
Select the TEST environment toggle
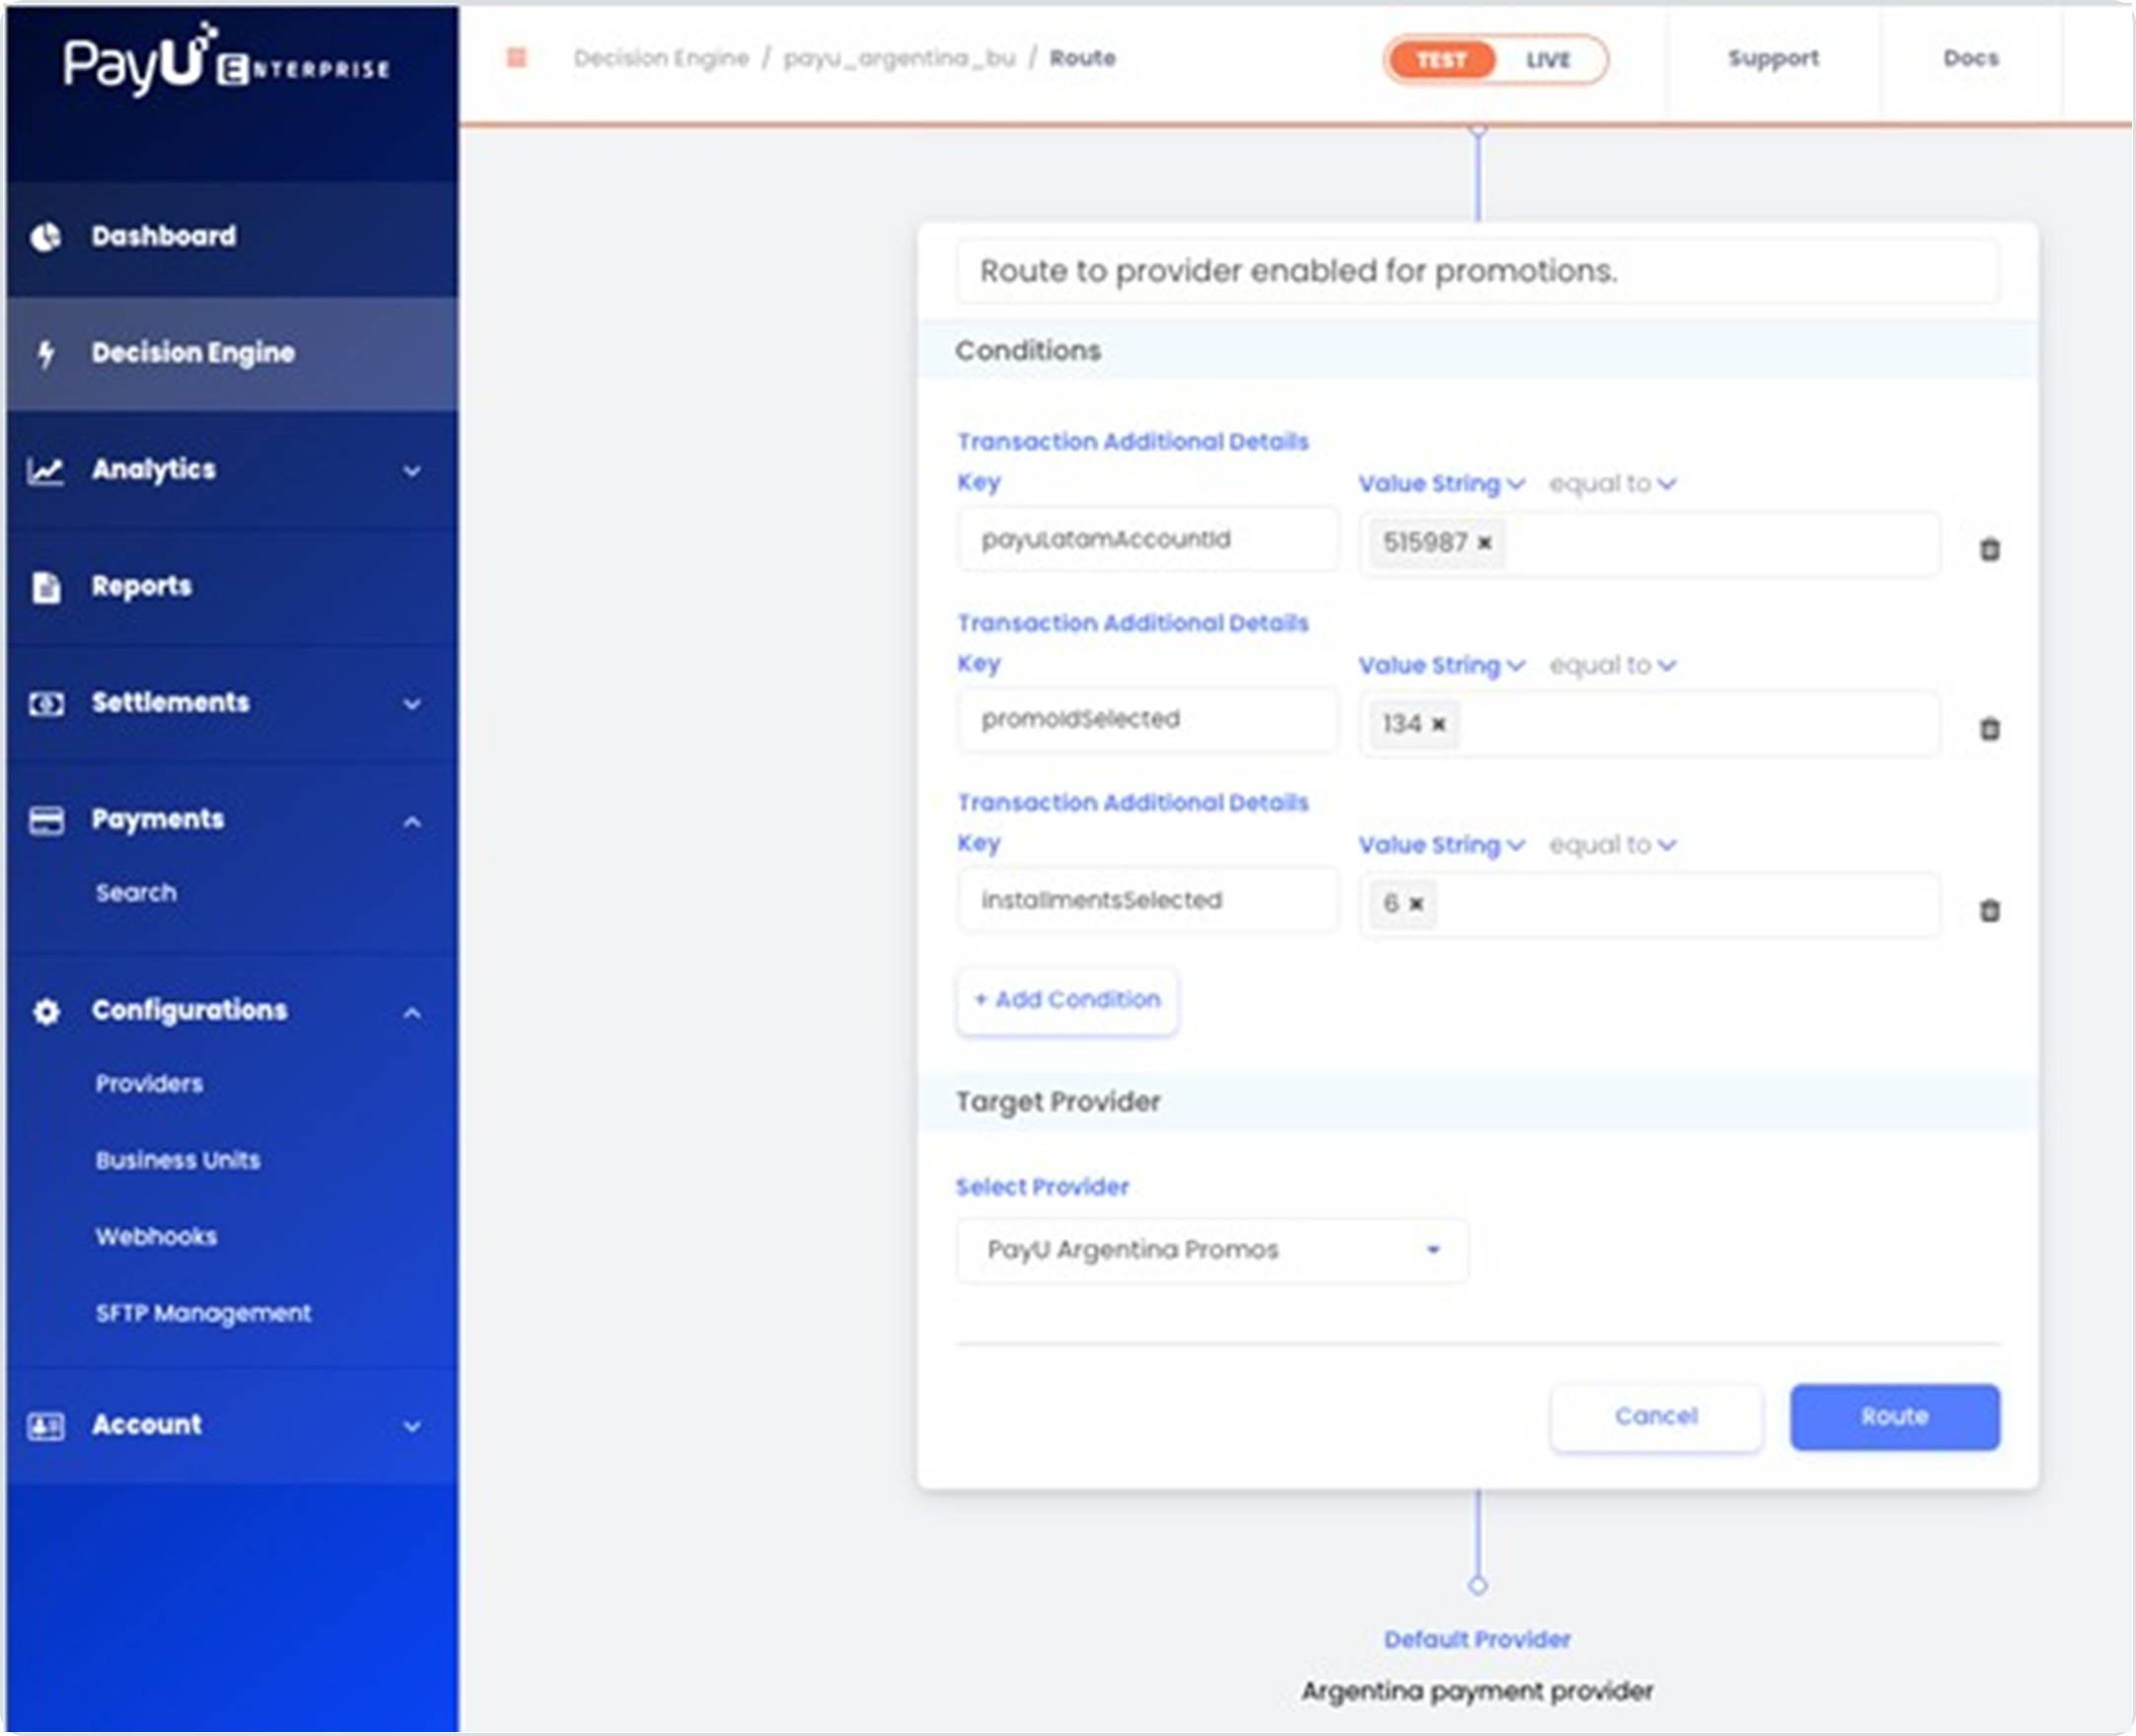[x=1441, y=60]
